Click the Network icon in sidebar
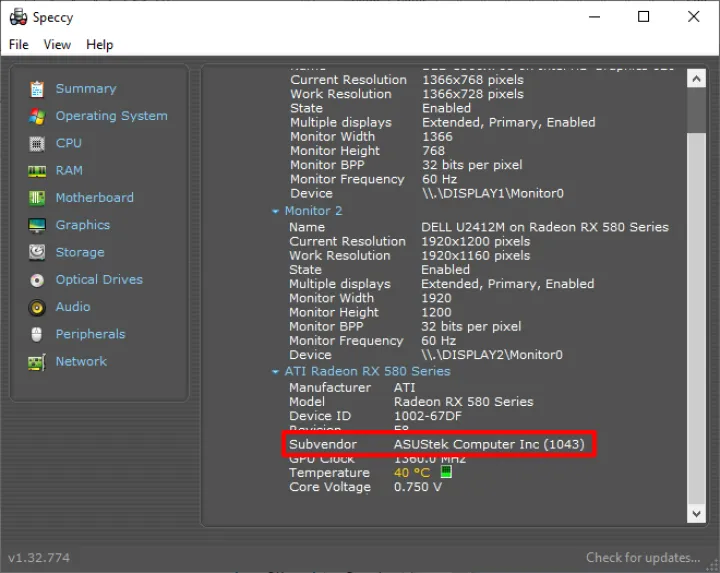The image size is (720, 573). 37,362
